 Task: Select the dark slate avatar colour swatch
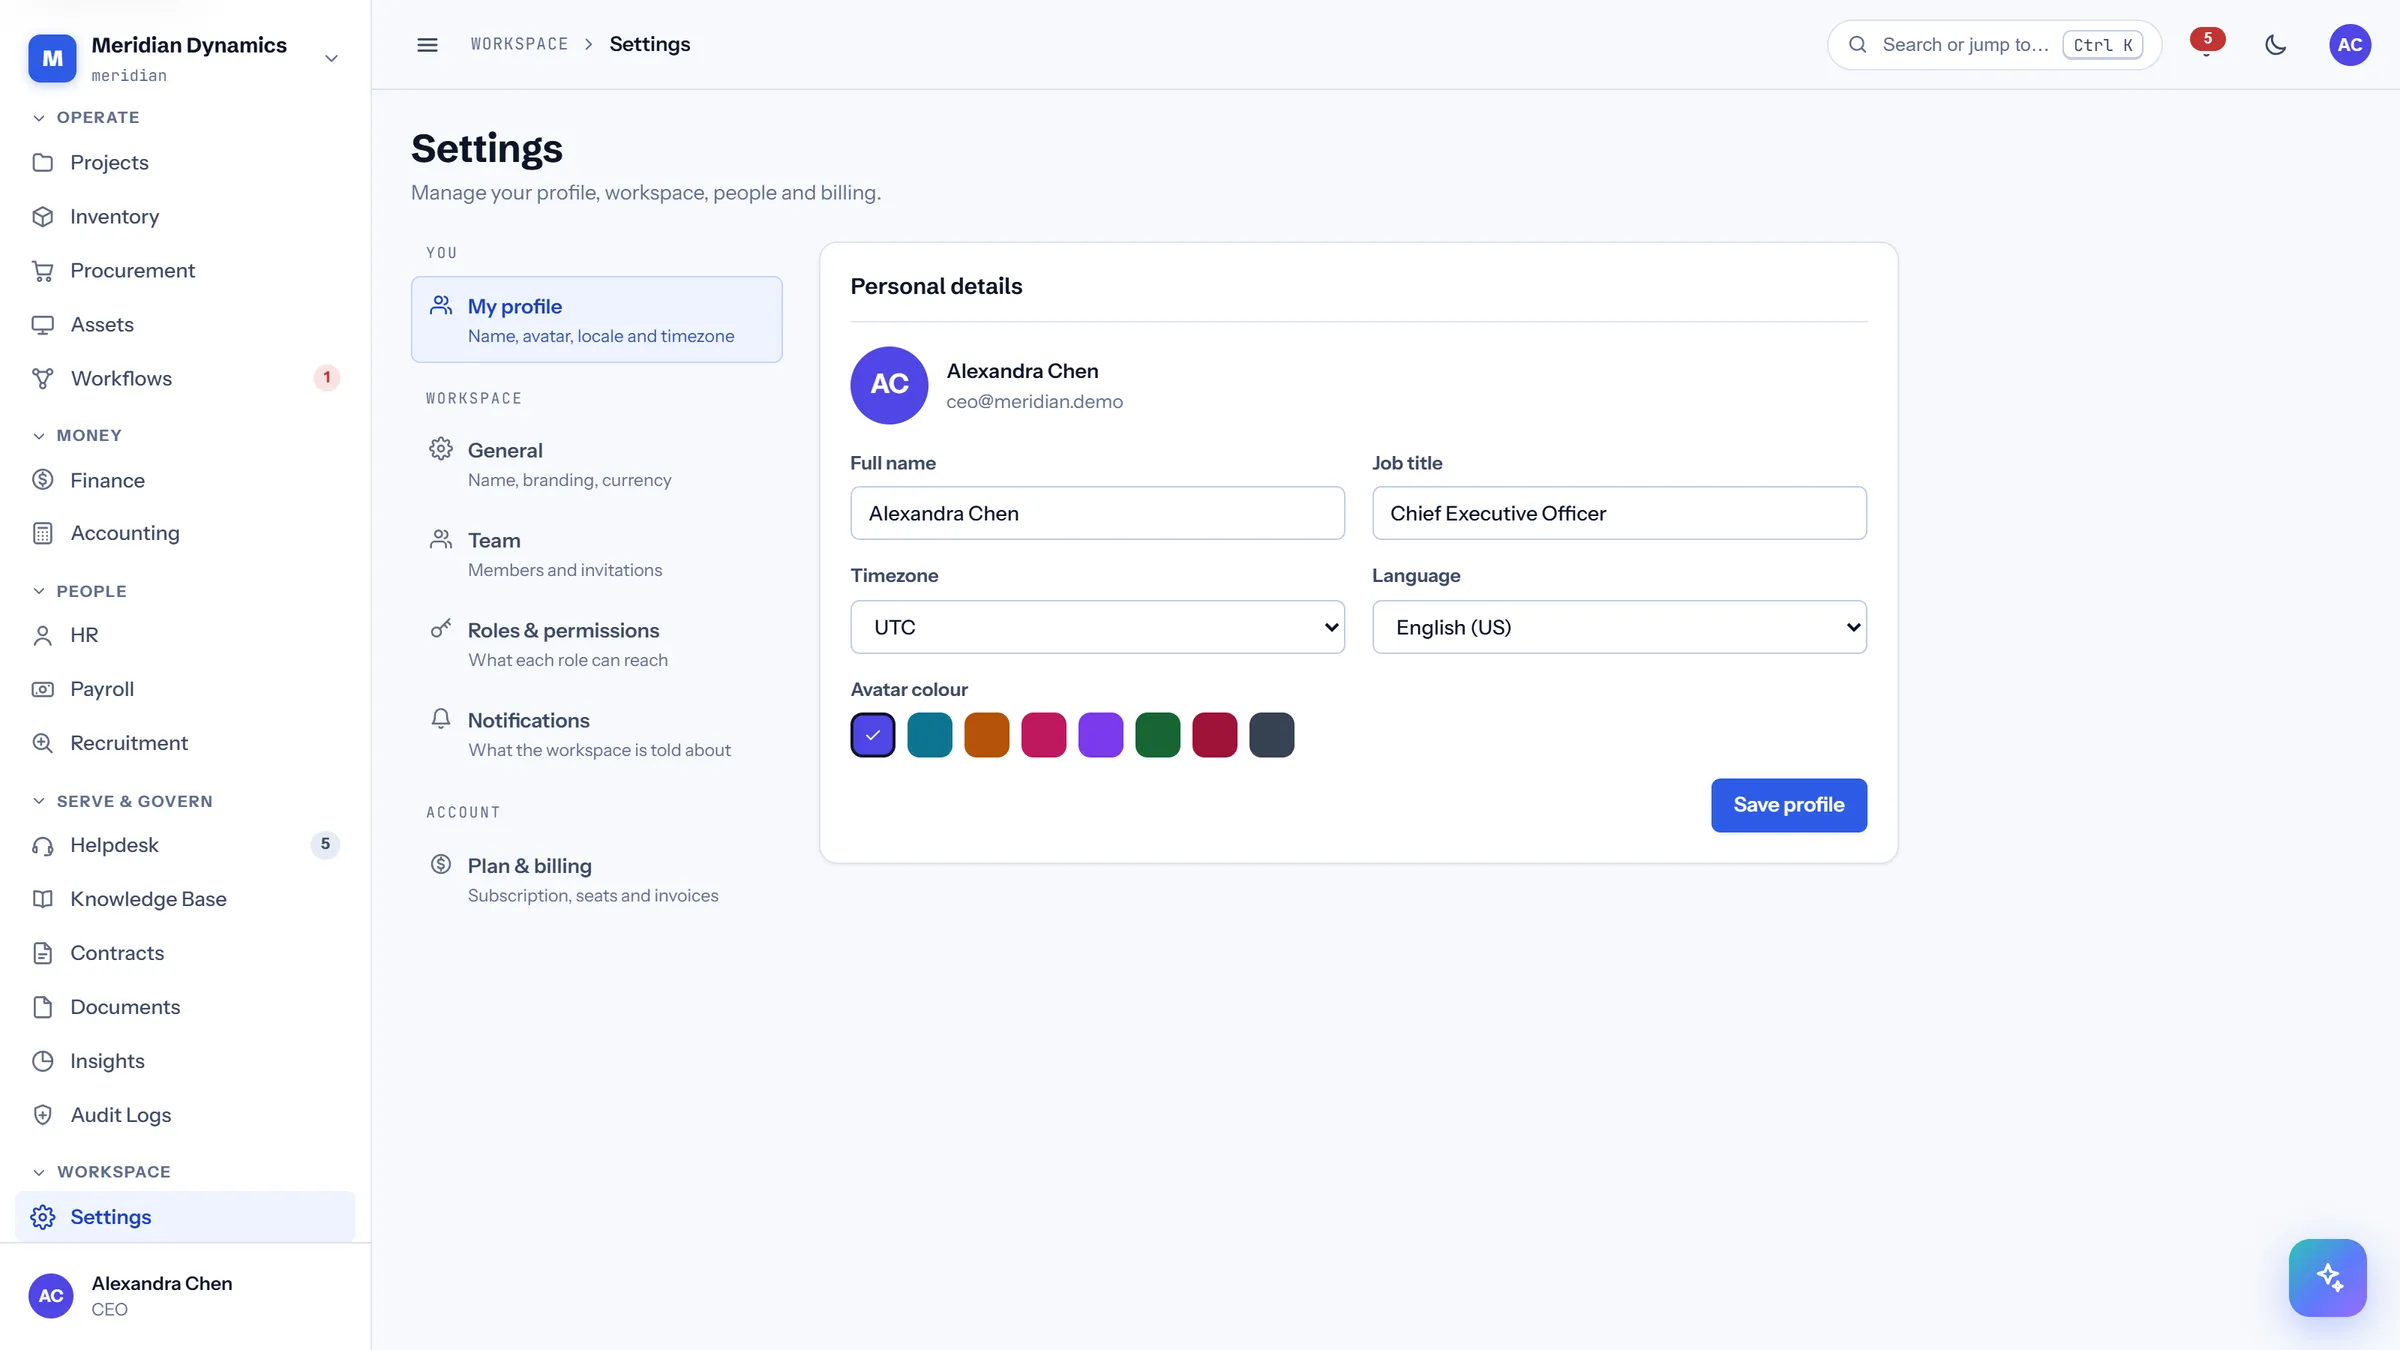click(x=1272, y=735)
